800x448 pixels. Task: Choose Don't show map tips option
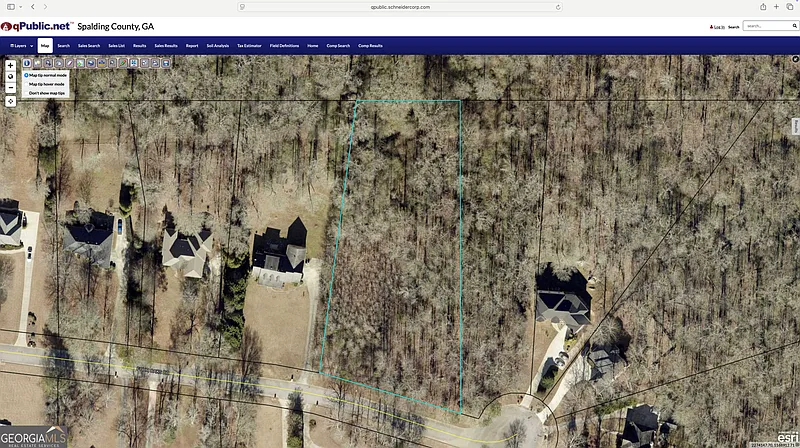coord(46,93)
